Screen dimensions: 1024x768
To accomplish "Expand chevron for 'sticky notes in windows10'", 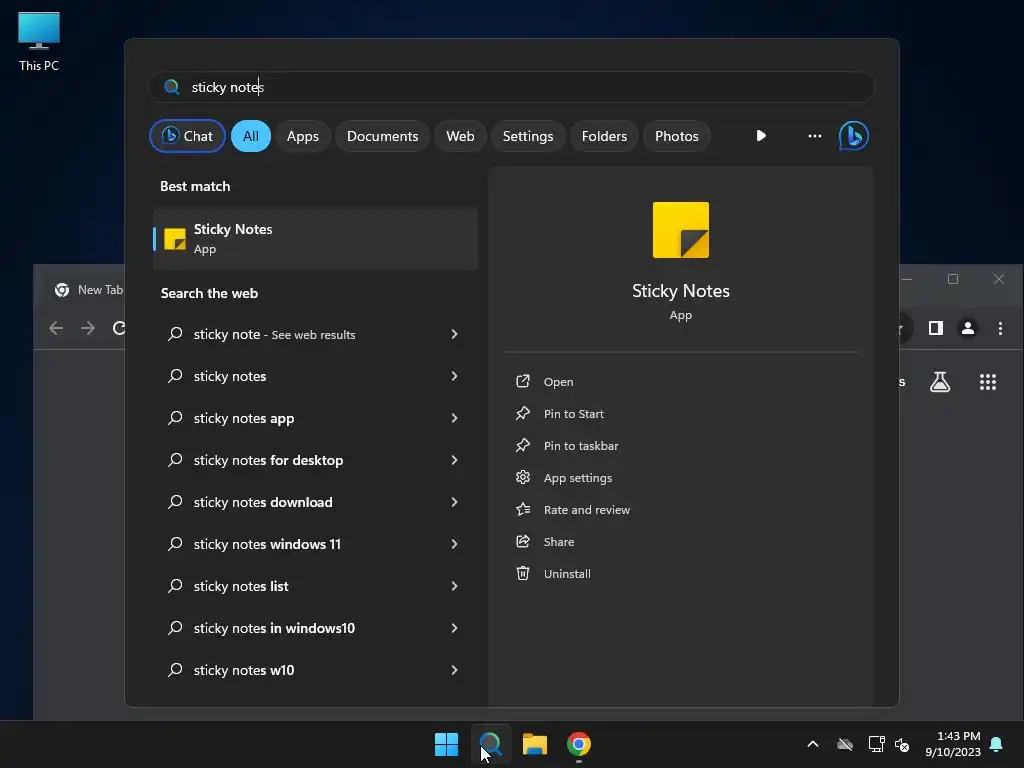I will click(455, 628).
